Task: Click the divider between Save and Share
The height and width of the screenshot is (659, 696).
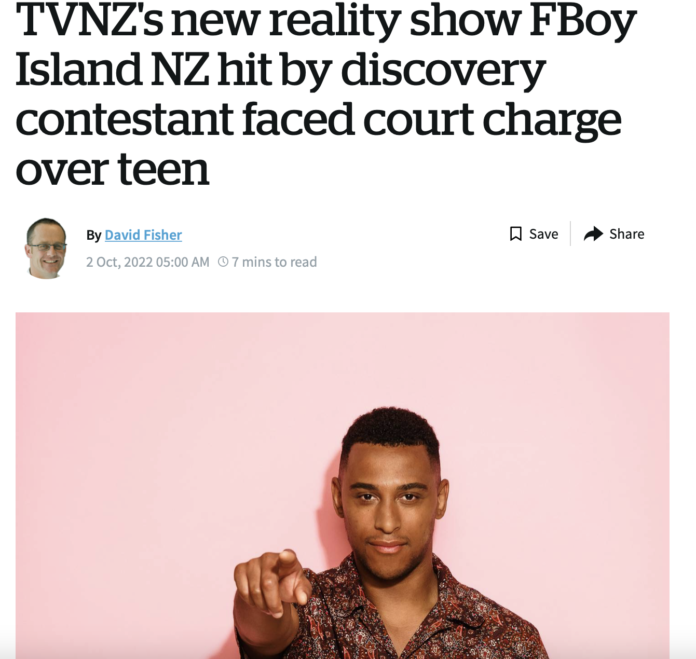Action: [570, 233]
